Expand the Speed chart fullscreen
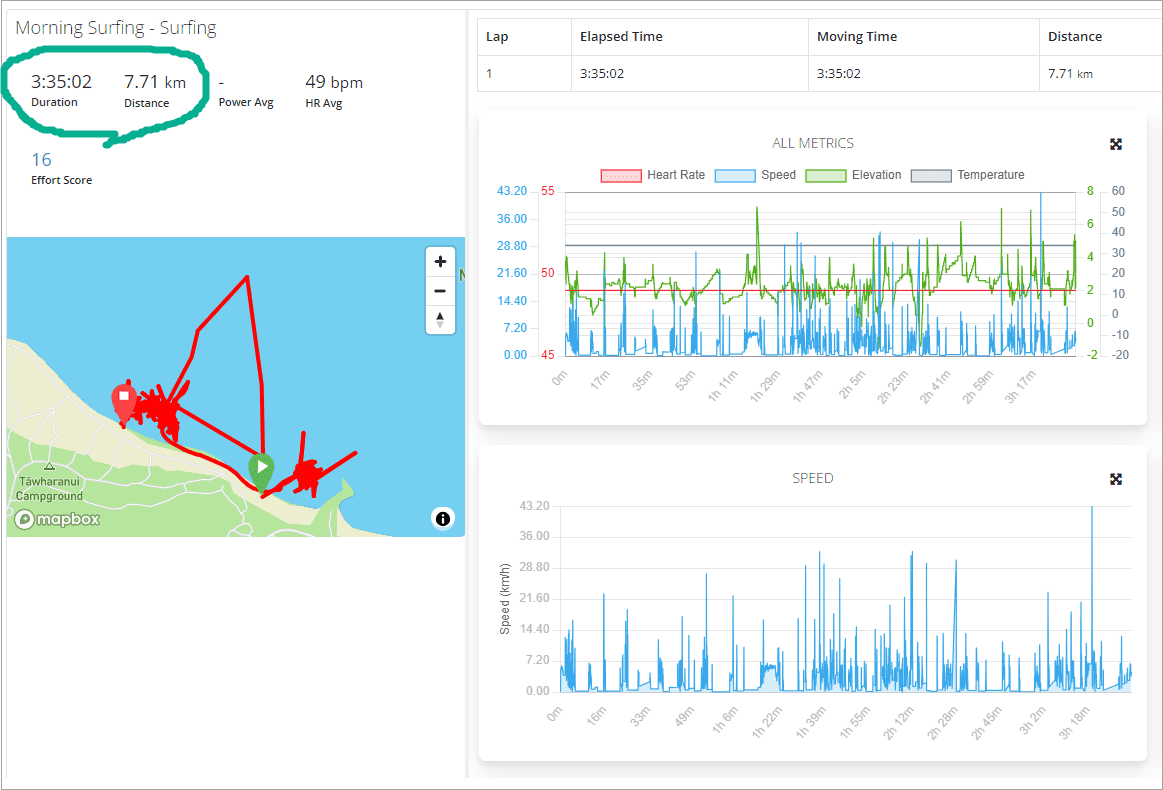The width and height of the screenshot is (1163, 790). coord(1116,479)
